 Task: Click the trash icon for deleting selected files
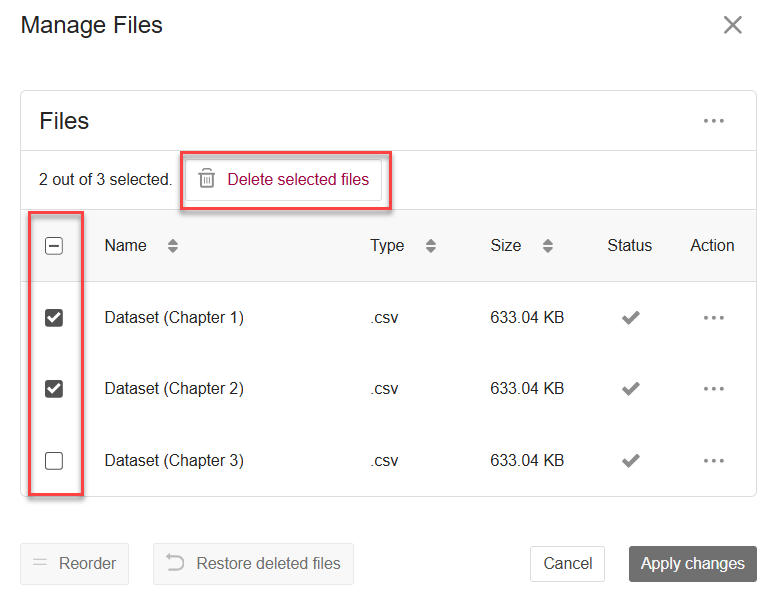[x=207, y=180]
